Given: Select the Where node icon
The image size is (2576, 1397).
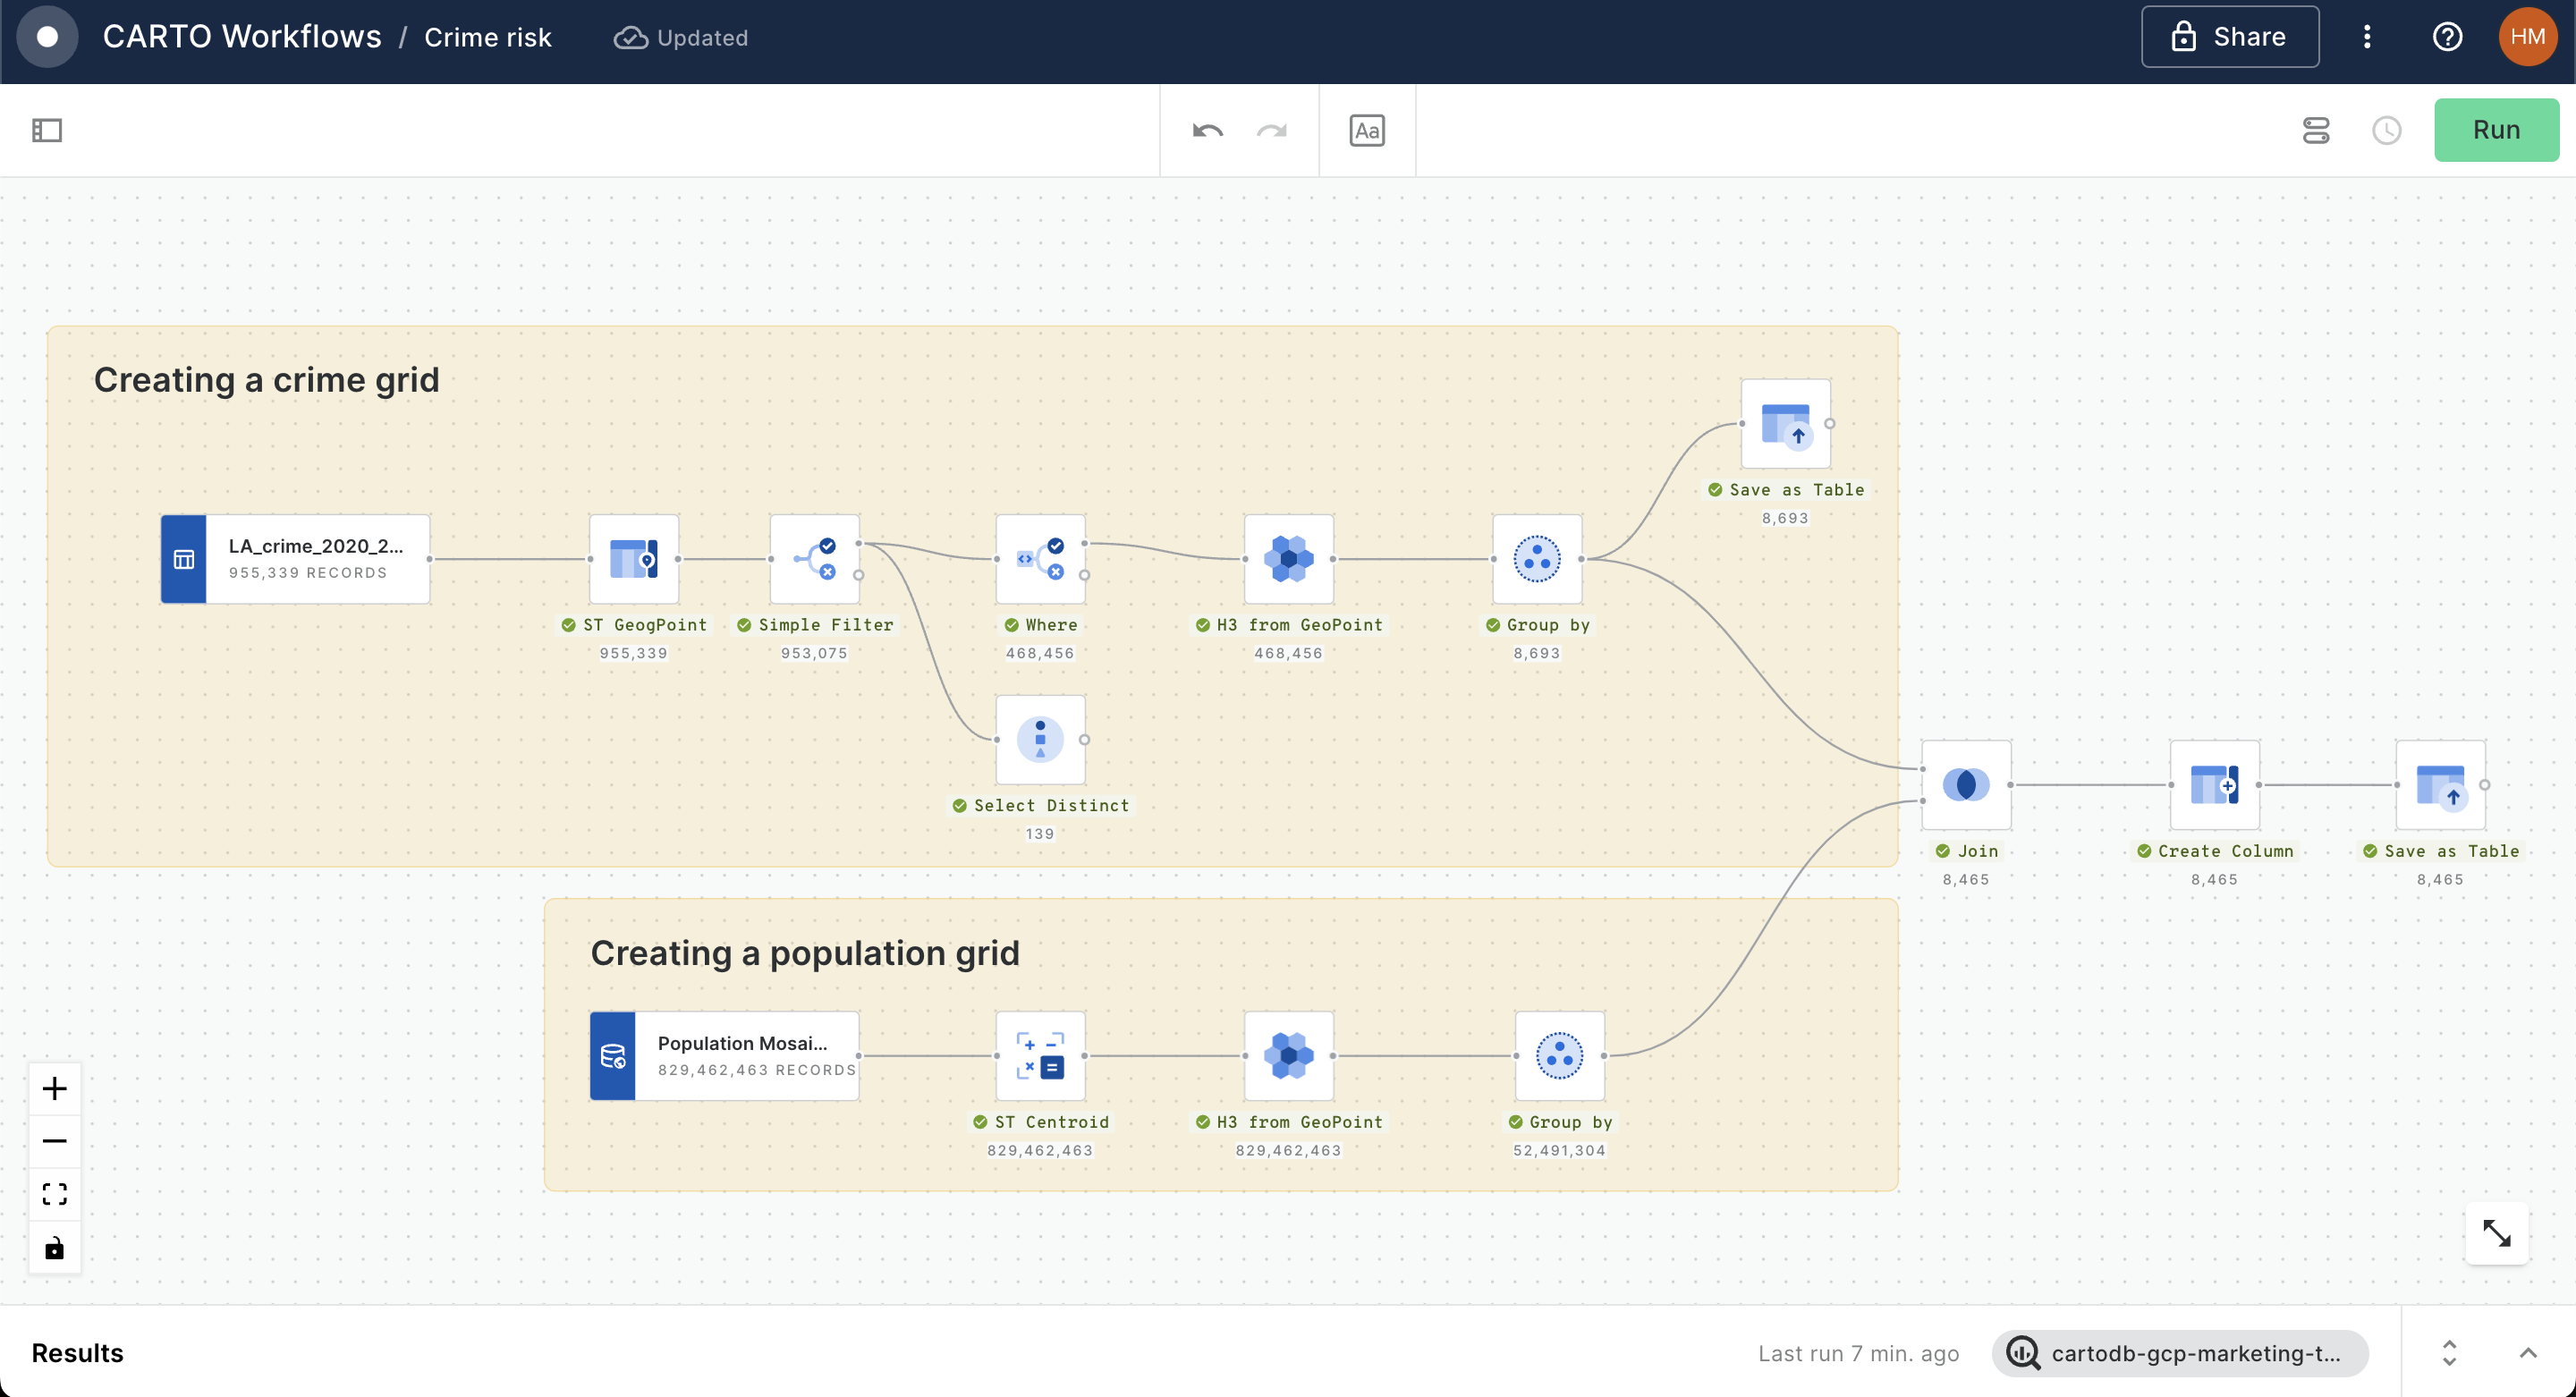Looking at the screenshot, I should (1040, 559).
